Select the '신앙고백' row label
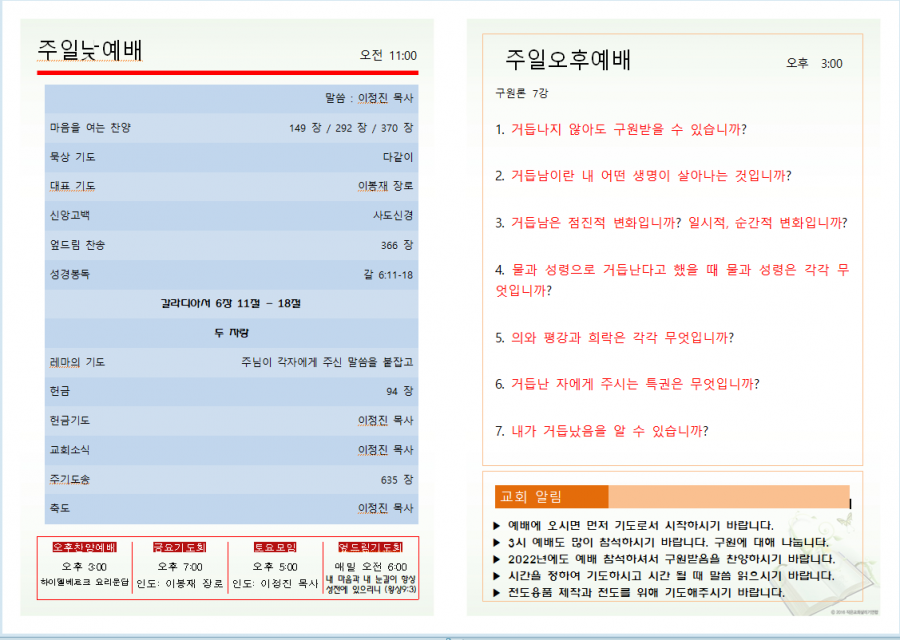Screen dimensions: 900x640 pos(69,215)
